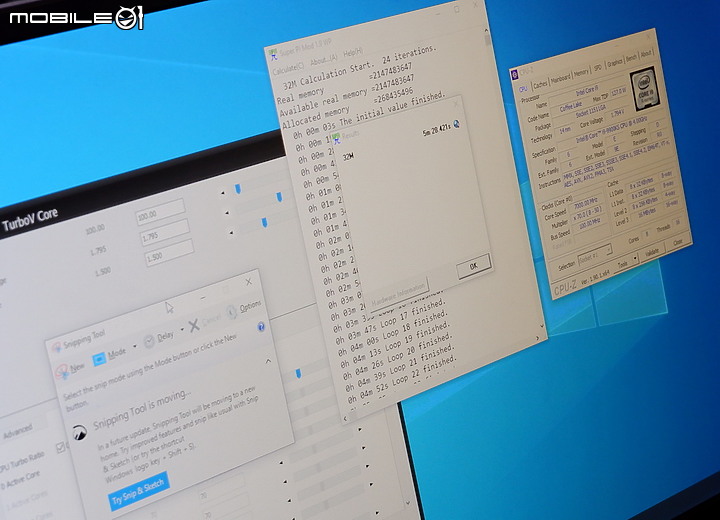
Task: Click the Super PI vertical scrollbar up arrow
Action: pos(486,31)
